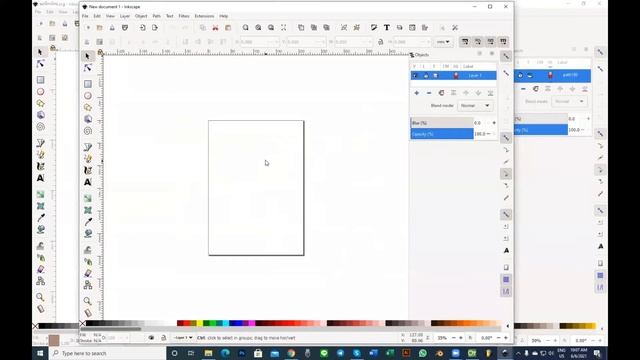
Task: Increase zoom percentage with plus button
Action: pos(461,338)
